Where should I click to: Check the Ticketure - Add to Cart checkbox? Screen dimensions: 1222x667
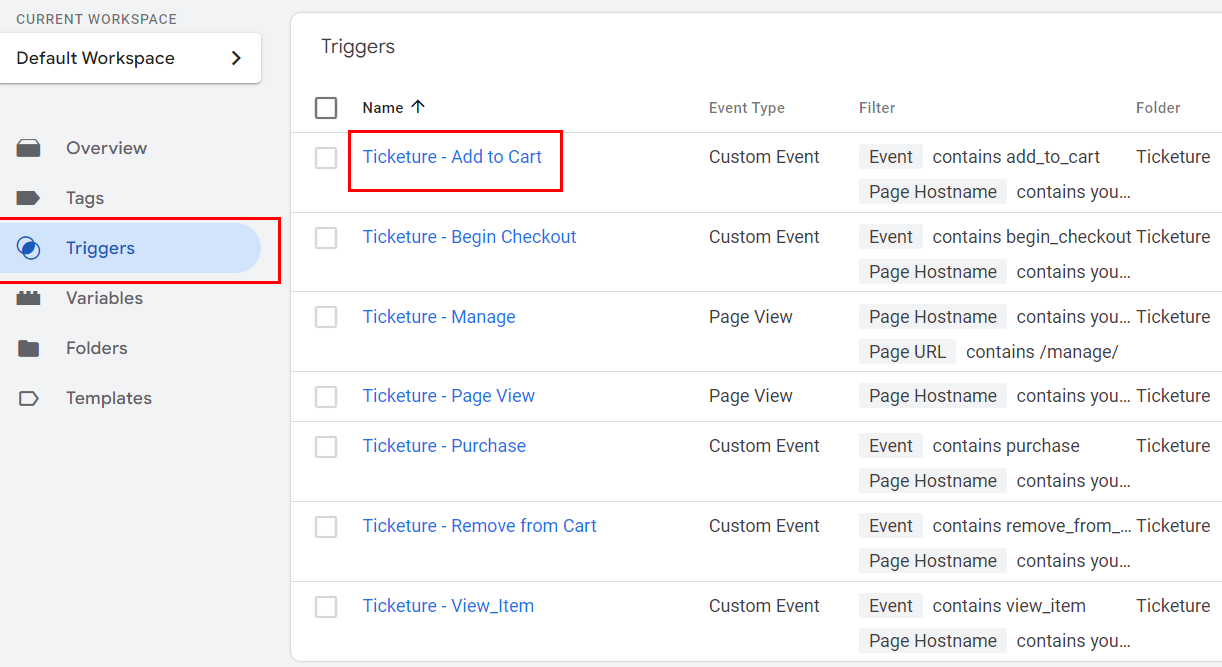[326, 158]
